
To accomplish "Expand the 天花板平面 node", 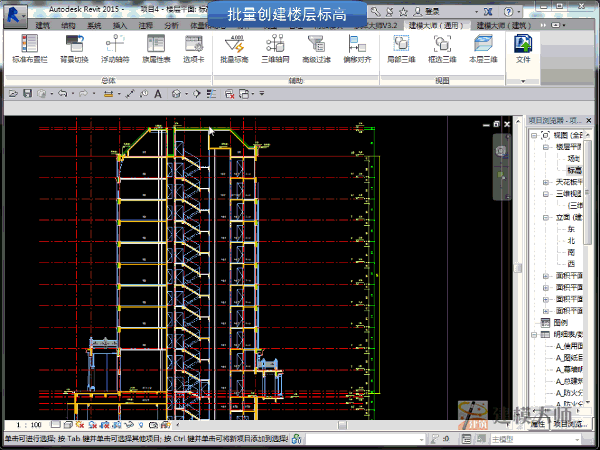I will (x=546, y=182).
